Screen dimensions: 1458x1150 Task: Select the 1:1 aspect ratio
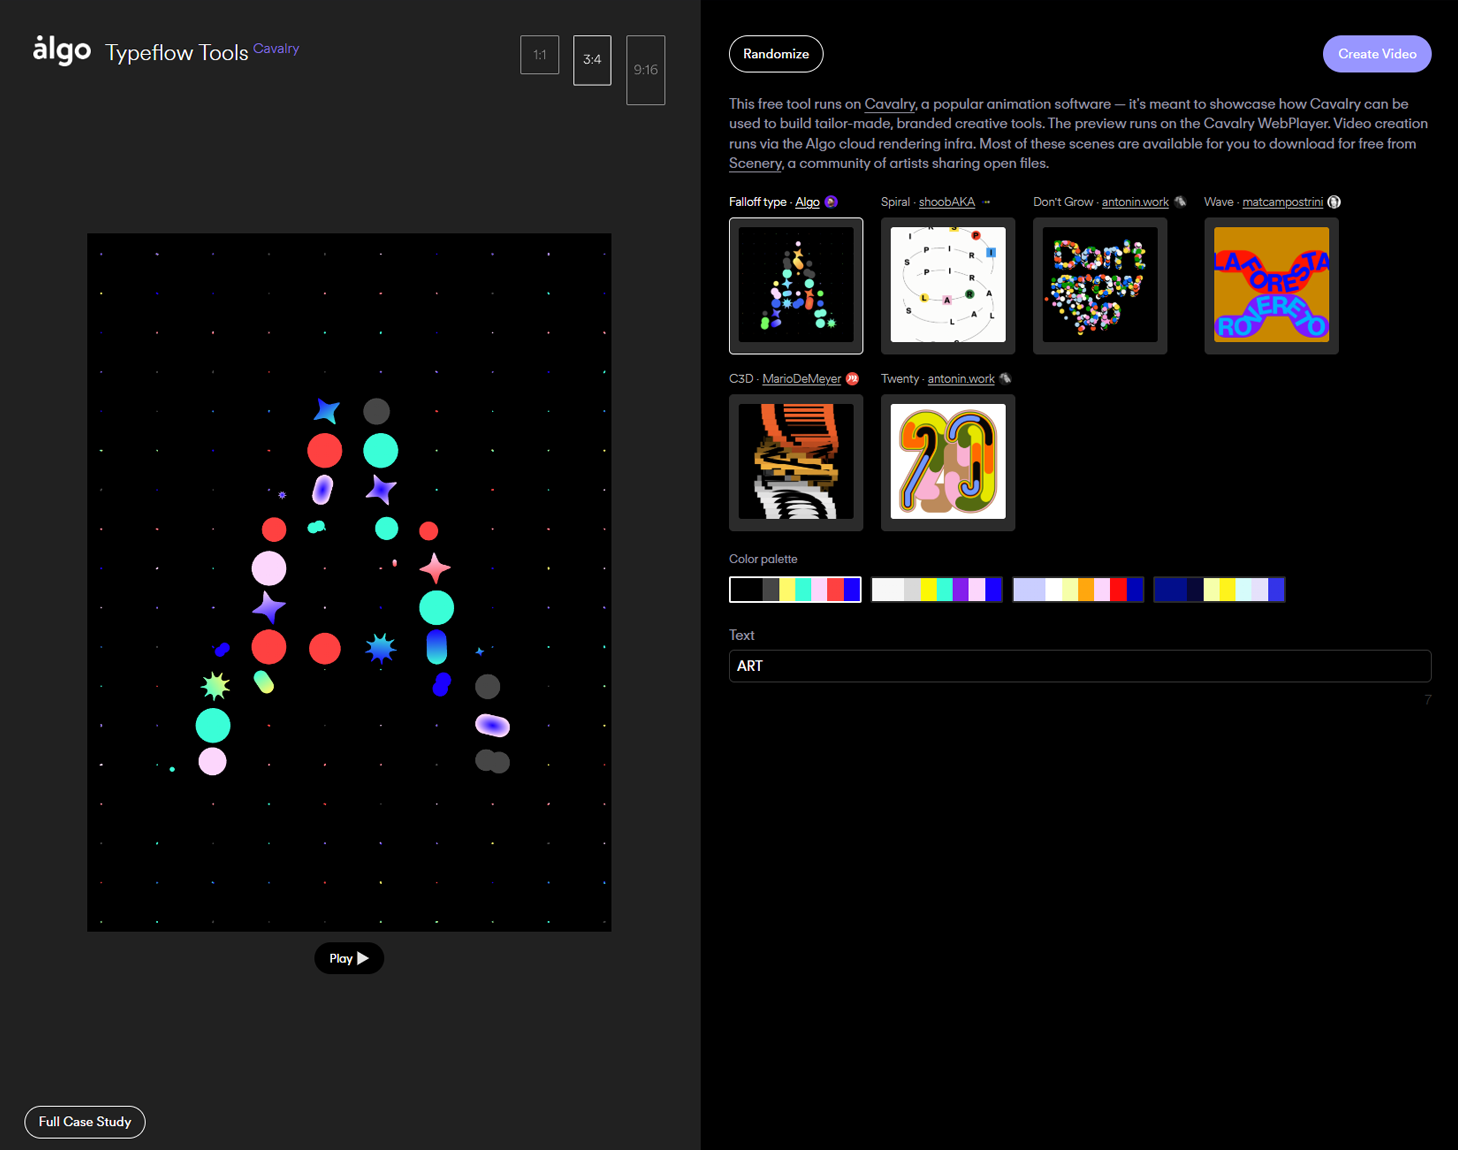click(539, 55)
